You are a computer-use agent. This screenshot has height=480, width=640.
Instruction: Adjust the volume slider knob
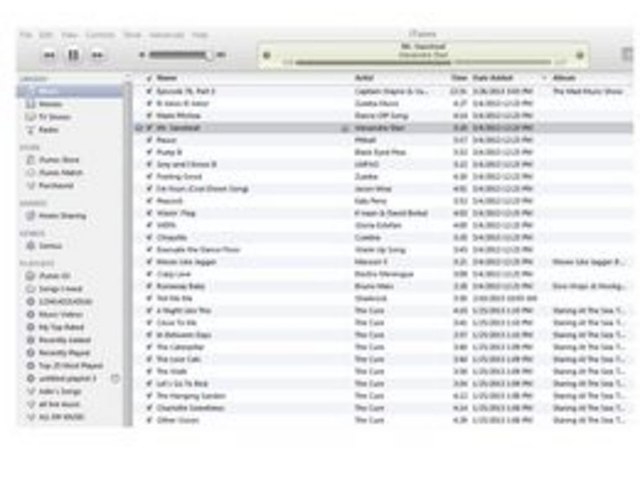coord(209,55)
